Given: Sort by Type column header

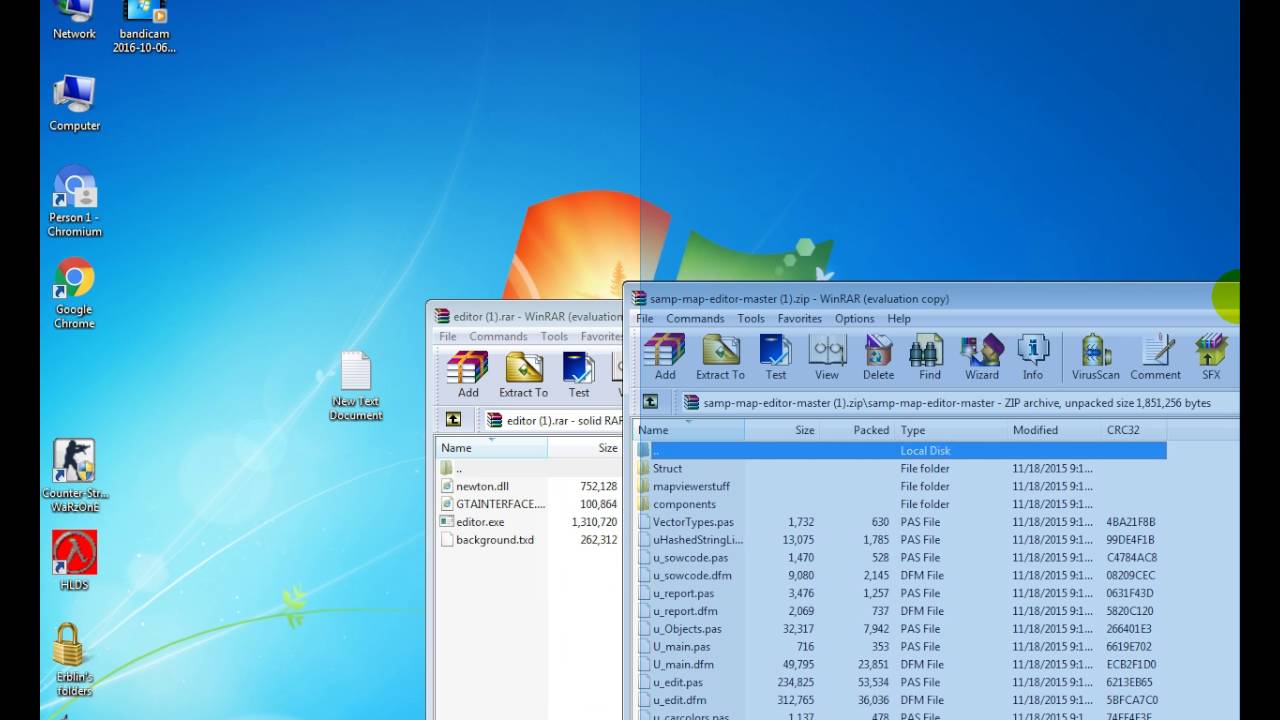Looking at the screenshot, I should point(950,430).
